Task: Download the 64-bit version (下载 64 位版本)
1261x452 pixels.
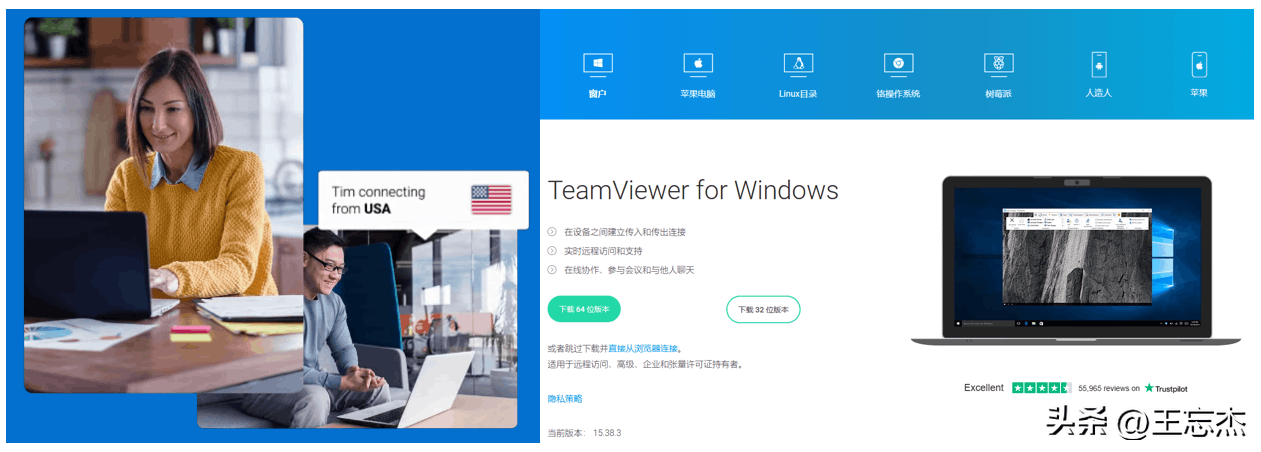Action: (584, 309)
